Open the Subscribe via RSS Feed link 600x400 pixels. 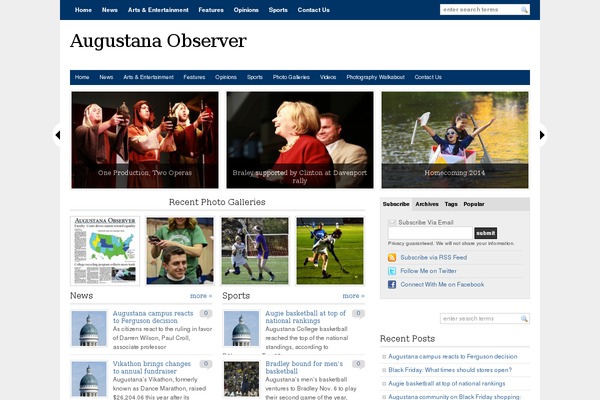pos(434,258)
